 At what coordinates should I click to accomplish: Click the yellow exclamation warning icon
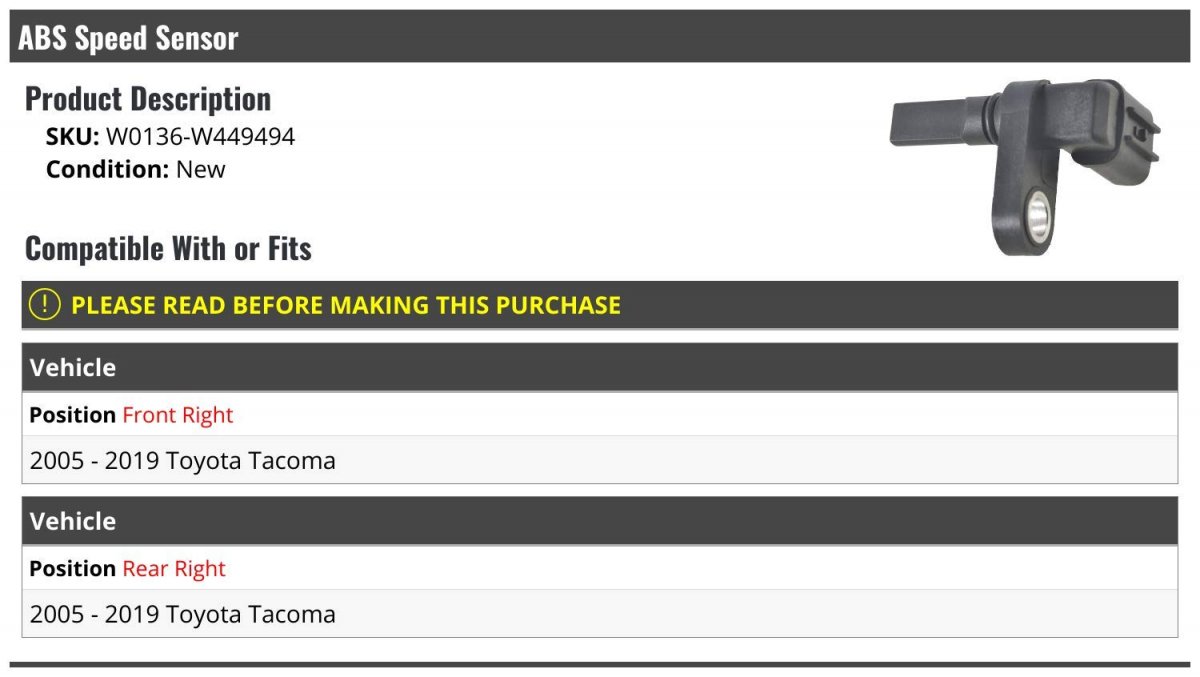(45, 305)
